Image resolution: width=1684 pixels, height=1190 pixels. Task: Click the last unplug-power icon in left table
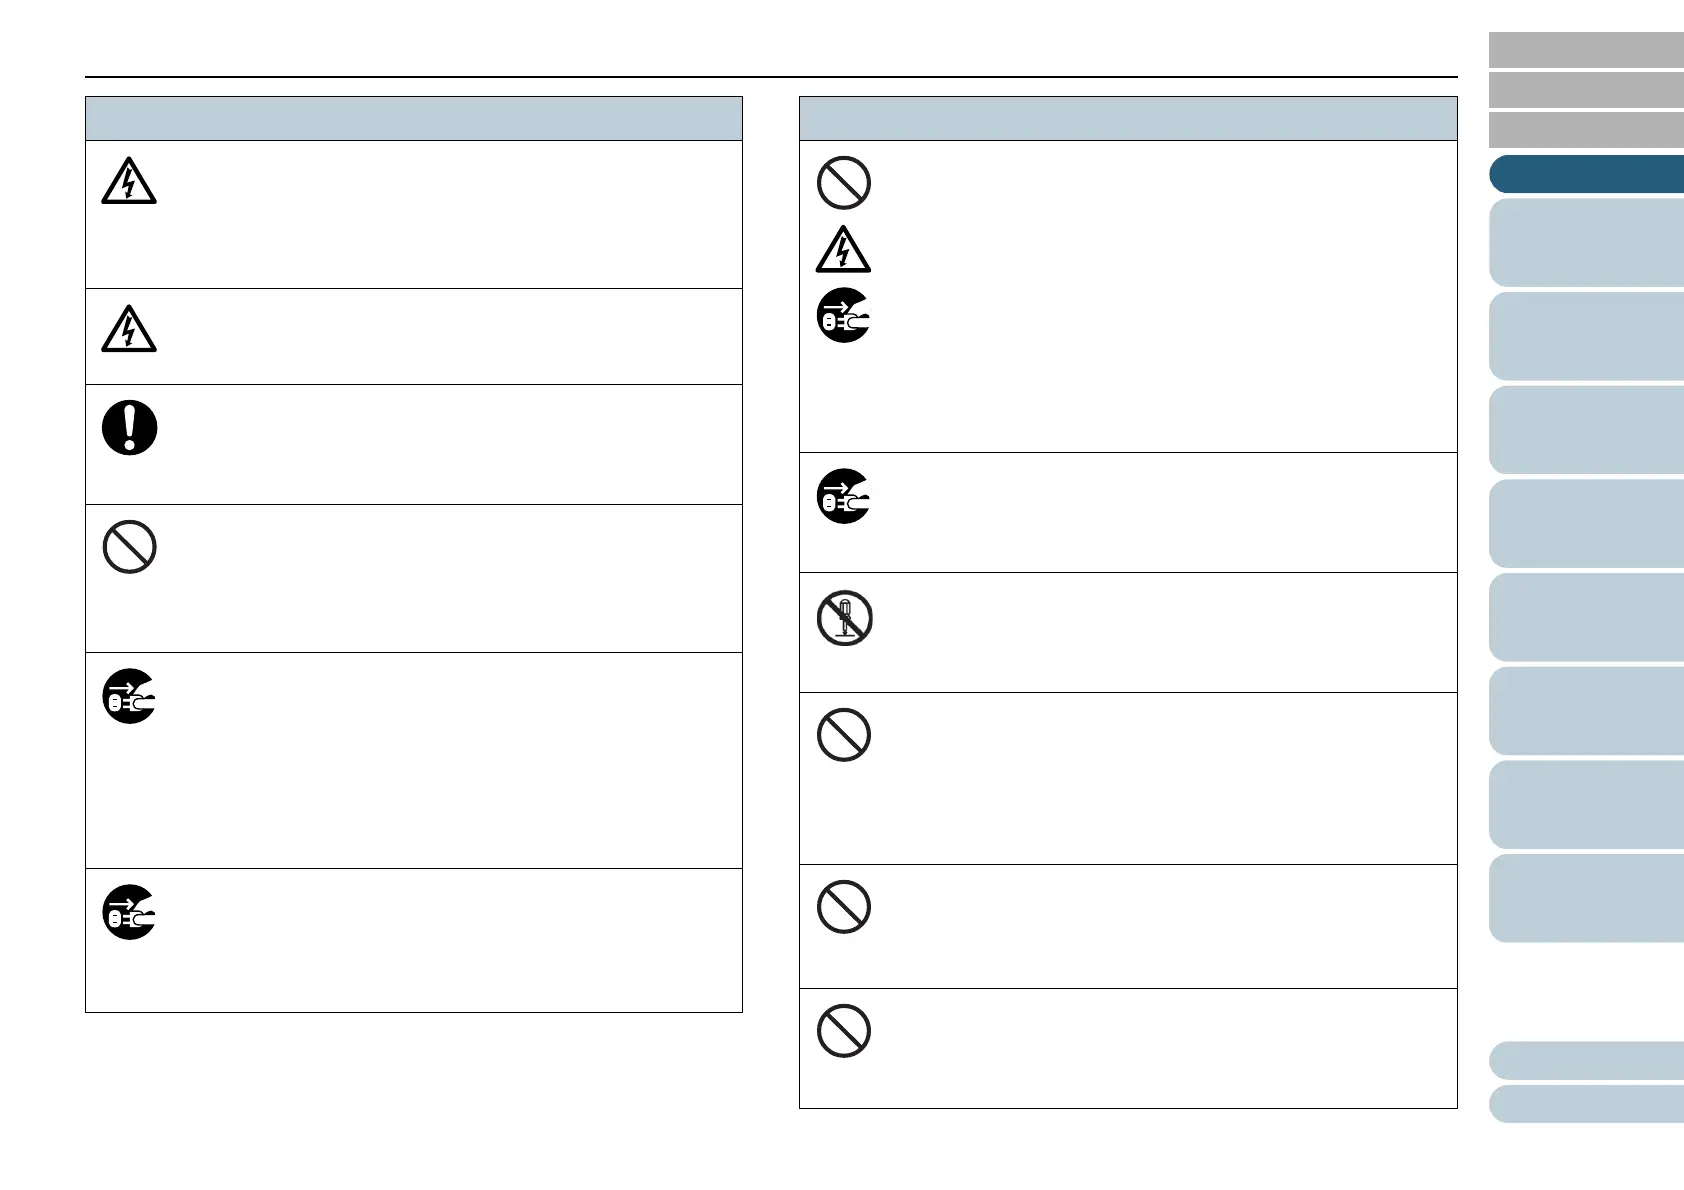point(130,912)
